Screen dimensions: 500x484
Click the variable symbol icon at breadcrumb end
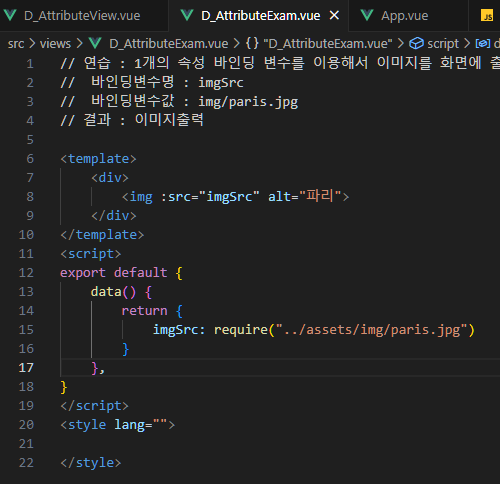[x=483, y=43]
